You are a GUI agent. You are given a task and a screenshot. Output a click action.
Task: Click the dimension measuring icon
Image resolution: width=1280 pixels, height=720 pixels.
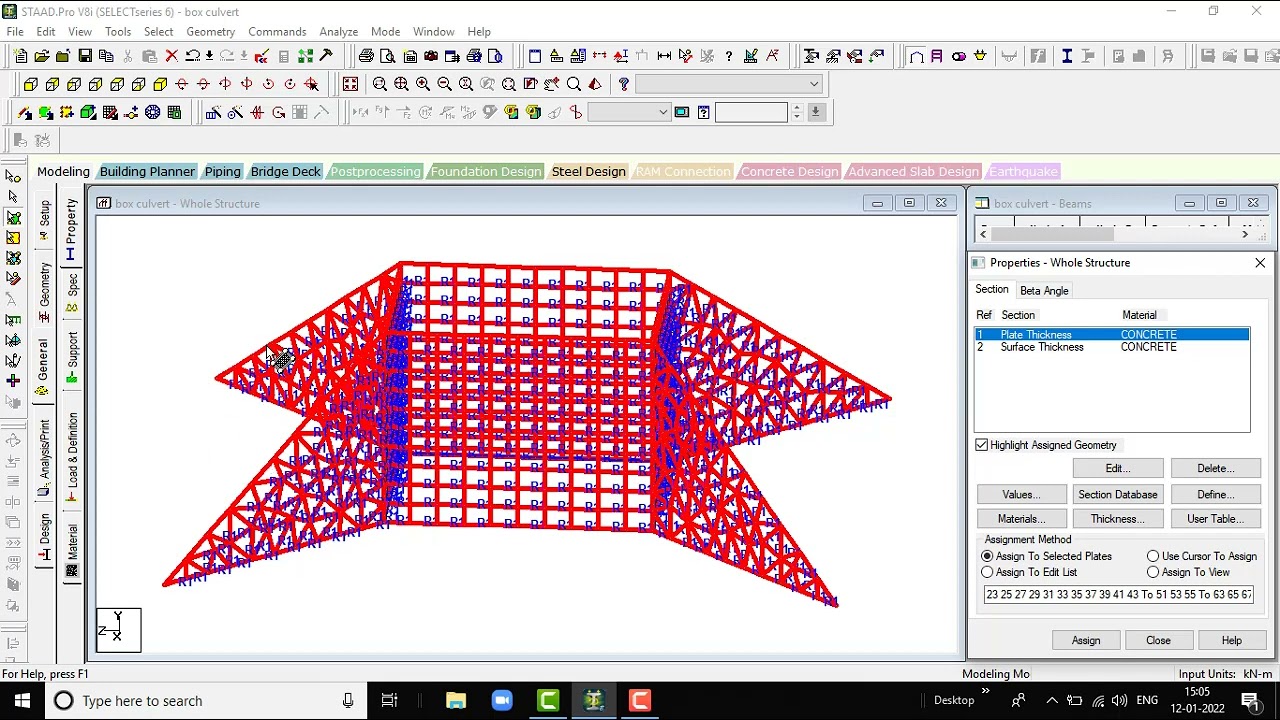tap(664, 56)
